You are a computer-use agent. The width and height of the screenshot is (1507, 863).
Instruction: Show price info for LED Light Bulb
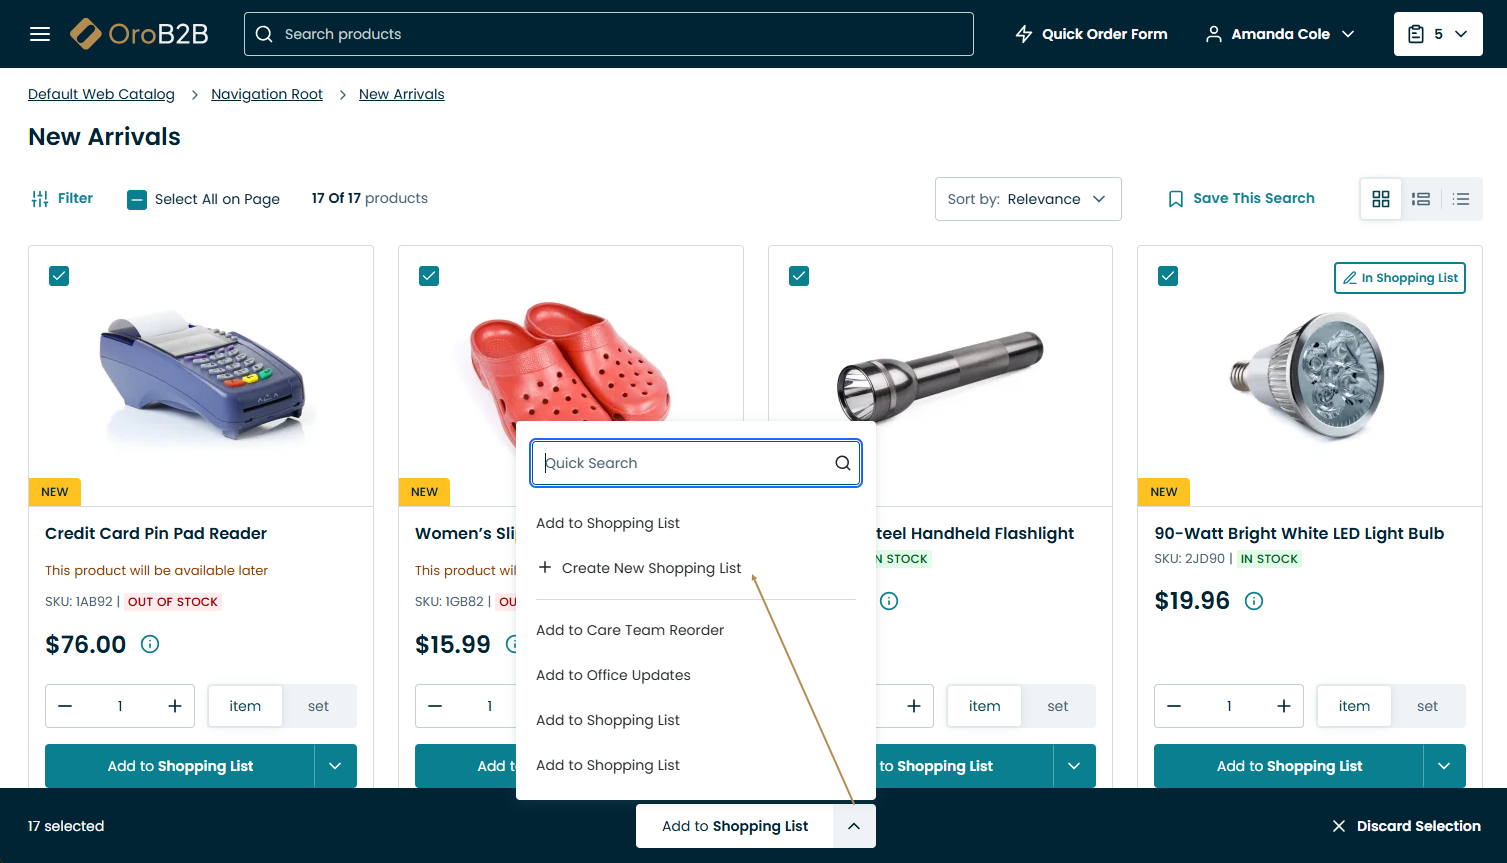[x=1254, y=601]
